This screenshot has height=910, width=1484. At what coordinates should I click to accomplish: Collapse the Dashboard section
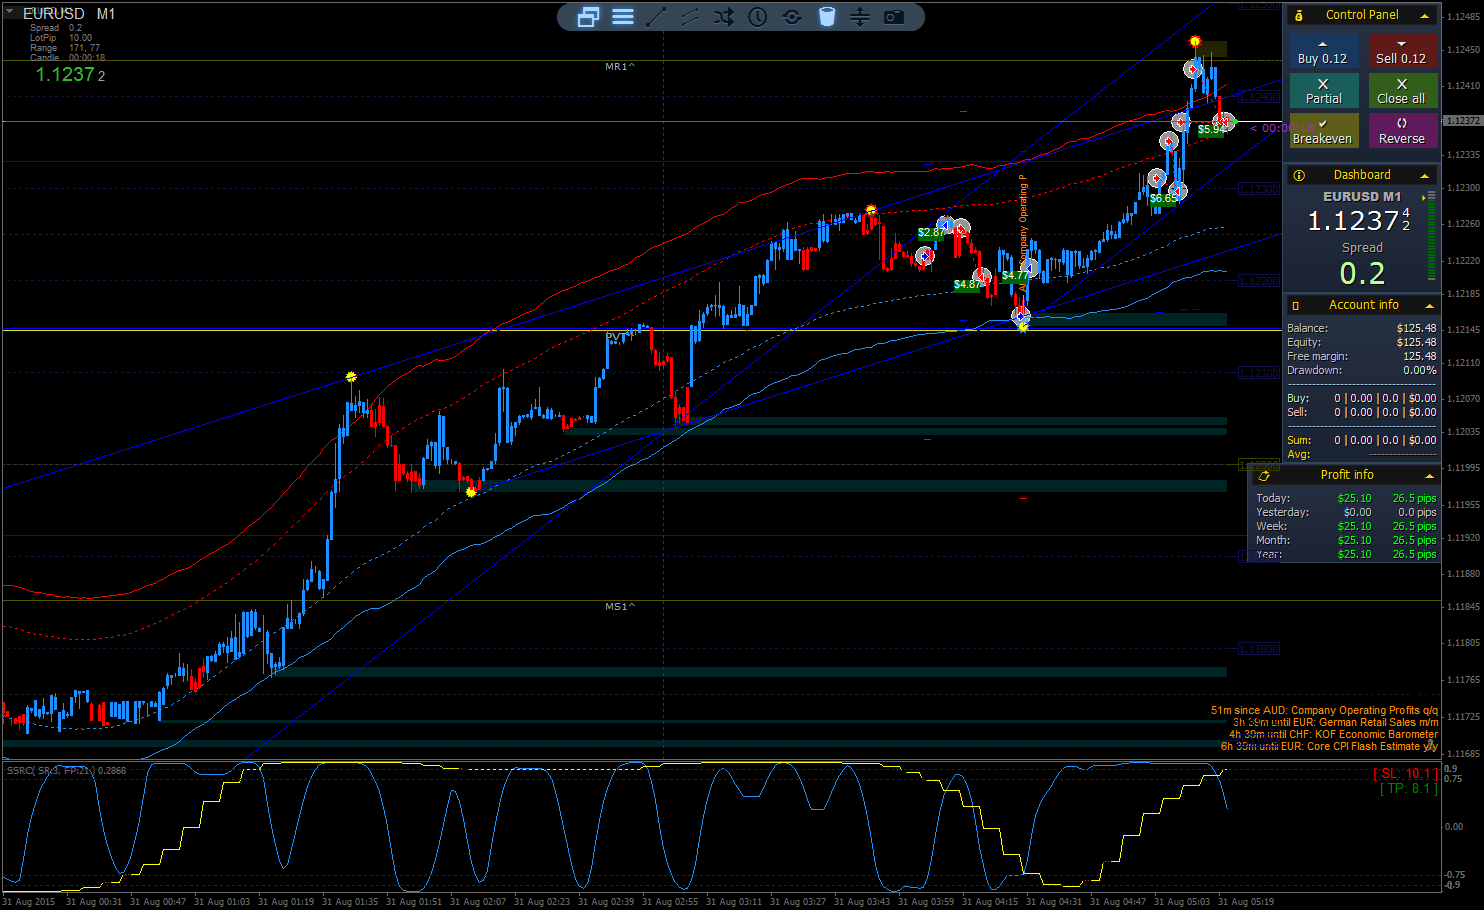tap(1425, 176)
